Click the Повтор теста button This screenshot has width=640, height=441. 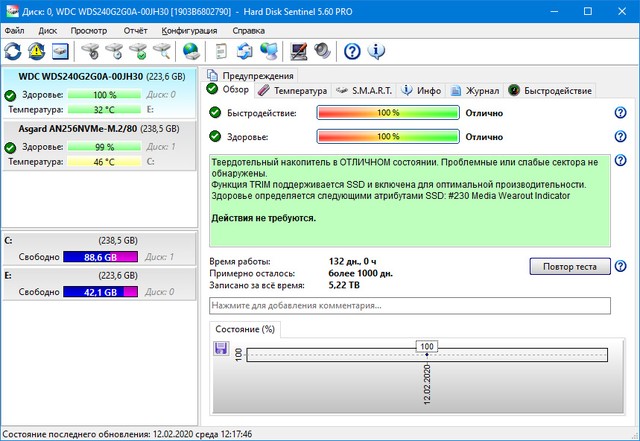click(569, 266)
